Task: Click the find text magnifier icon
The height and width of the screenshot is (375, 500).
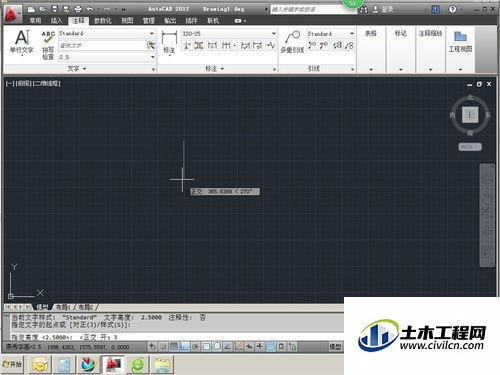Action: pyautogui.click(x=150, y=45)
